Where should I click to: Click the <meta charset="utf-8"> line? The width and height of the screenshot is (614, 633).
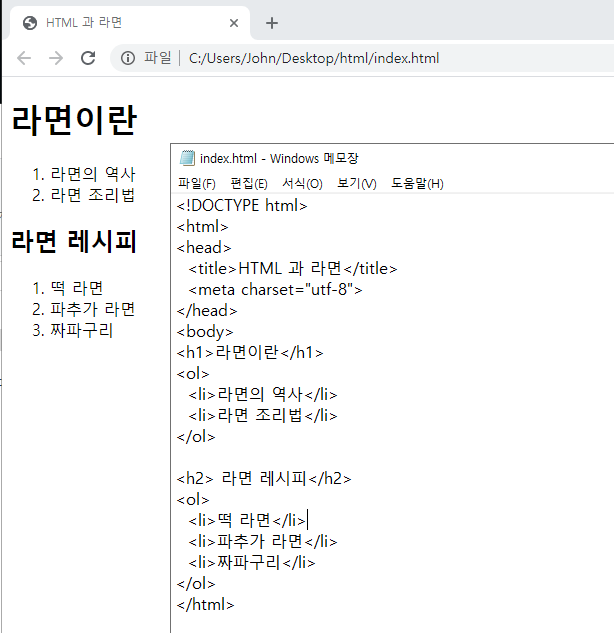275,289
